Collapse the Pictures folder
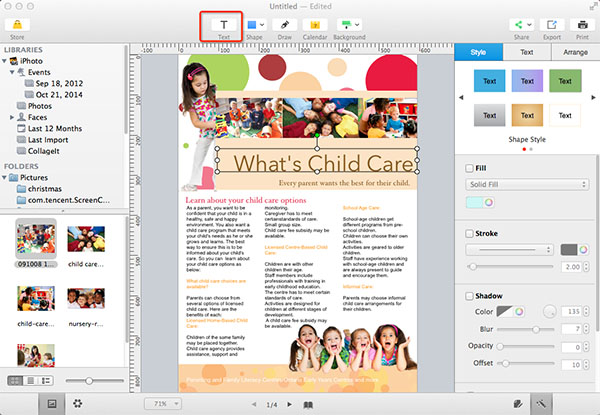Viewport: 600px width, 415px height. pyautogui.click(x=4, y=177)
